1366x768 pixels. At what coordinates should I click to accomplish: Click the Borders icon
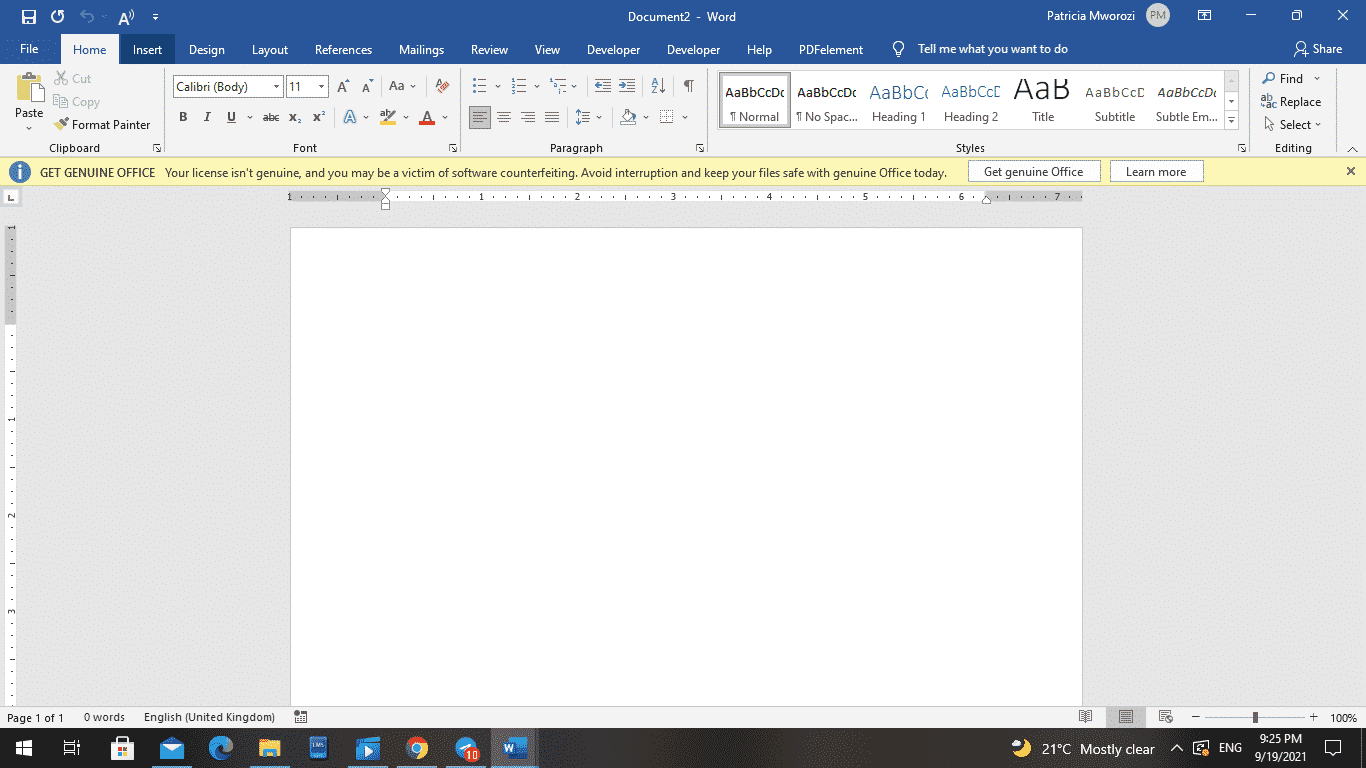click(667, 117)
